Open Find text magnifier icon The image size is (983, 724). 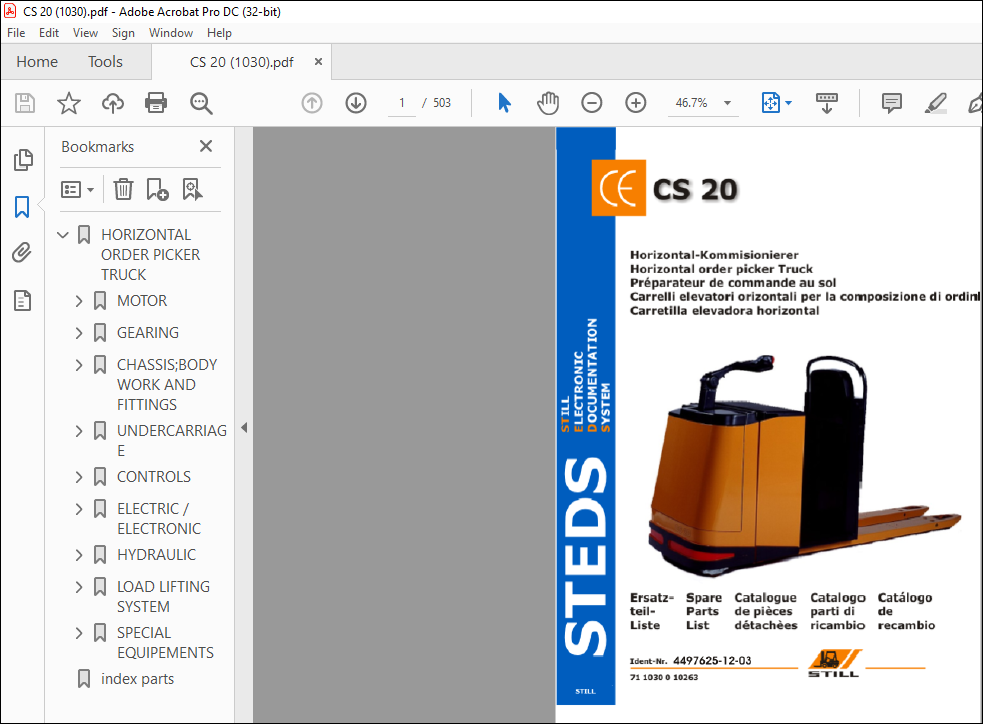point(201,103)
